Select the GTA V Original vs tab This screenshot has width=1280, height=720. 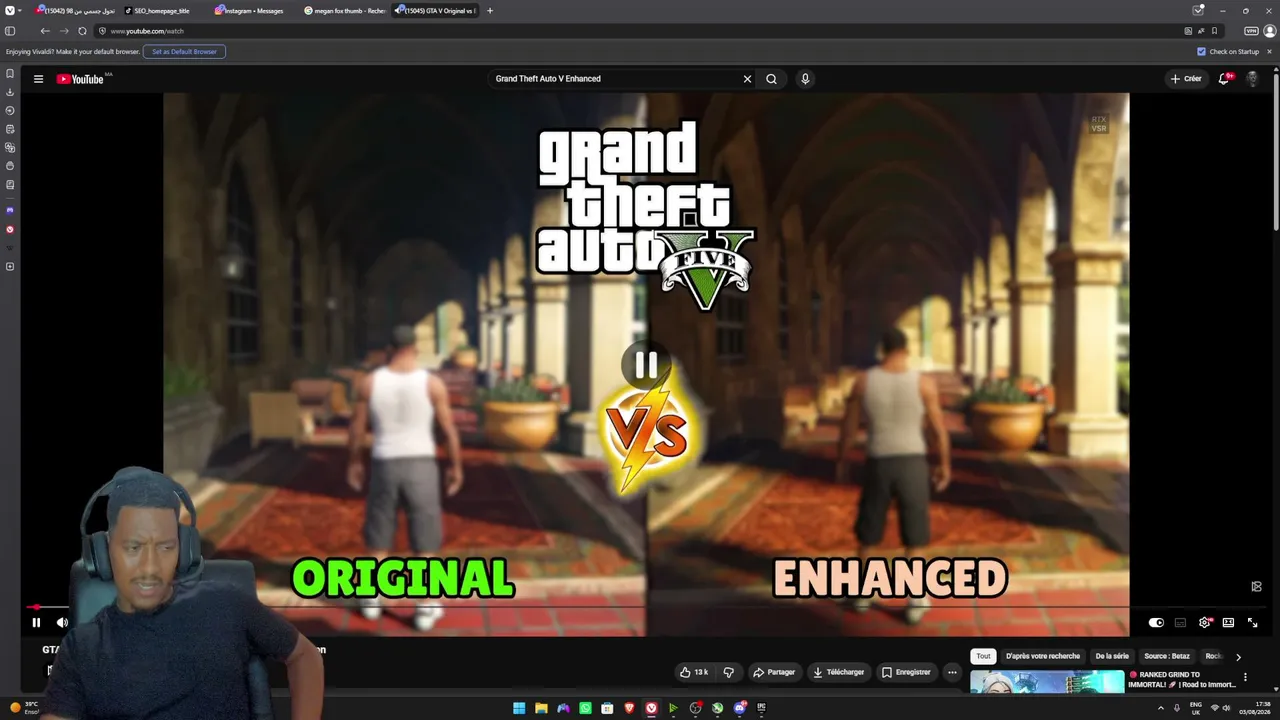click(x=436, y=11)
